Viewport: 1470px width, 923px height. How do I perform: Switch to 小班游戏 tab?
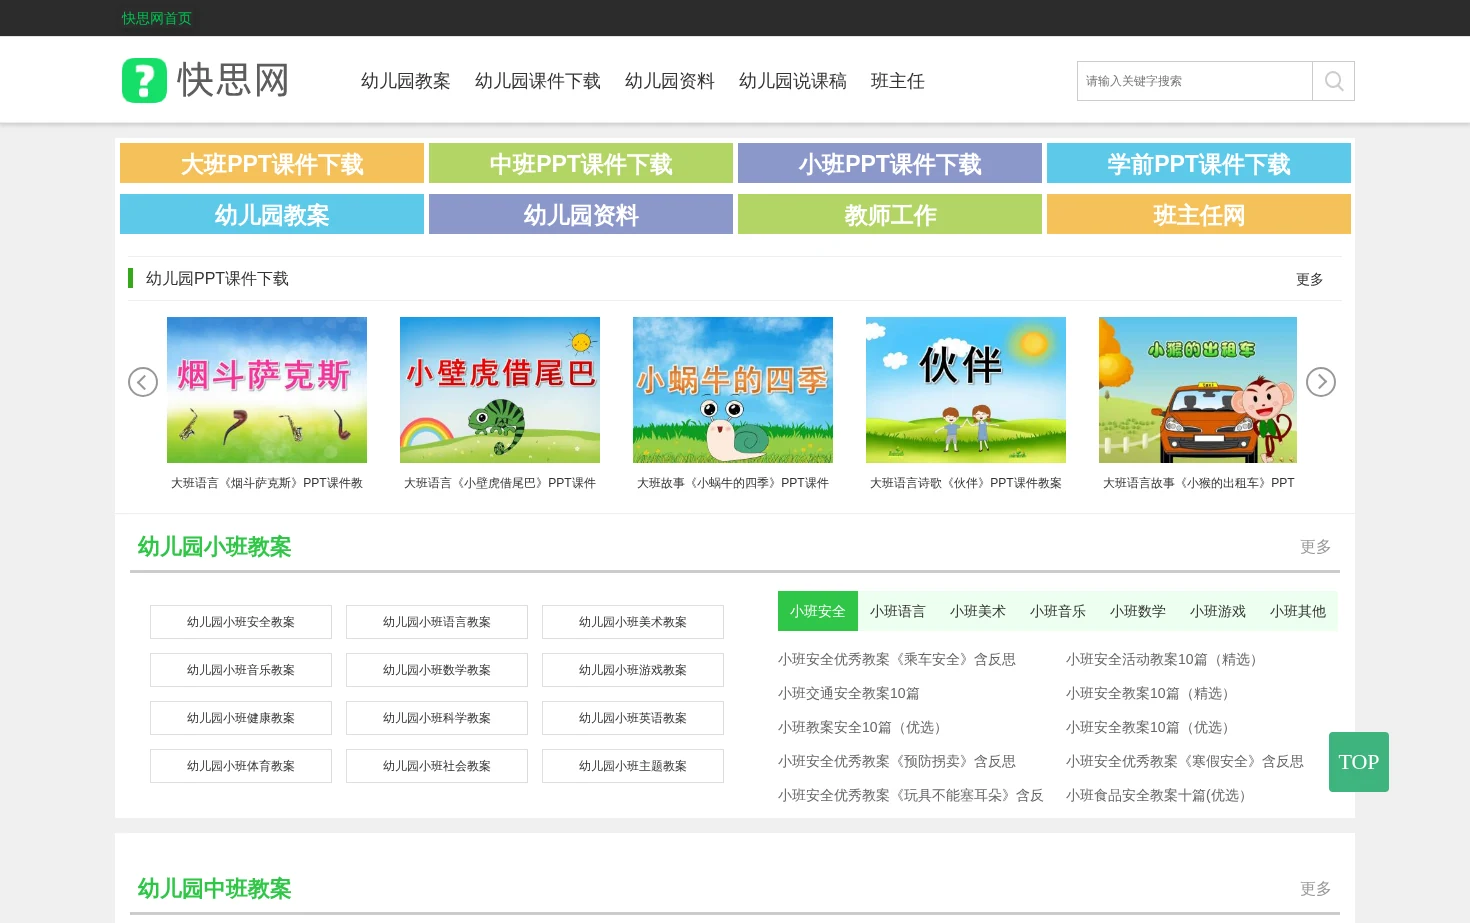pos(1218,611)
